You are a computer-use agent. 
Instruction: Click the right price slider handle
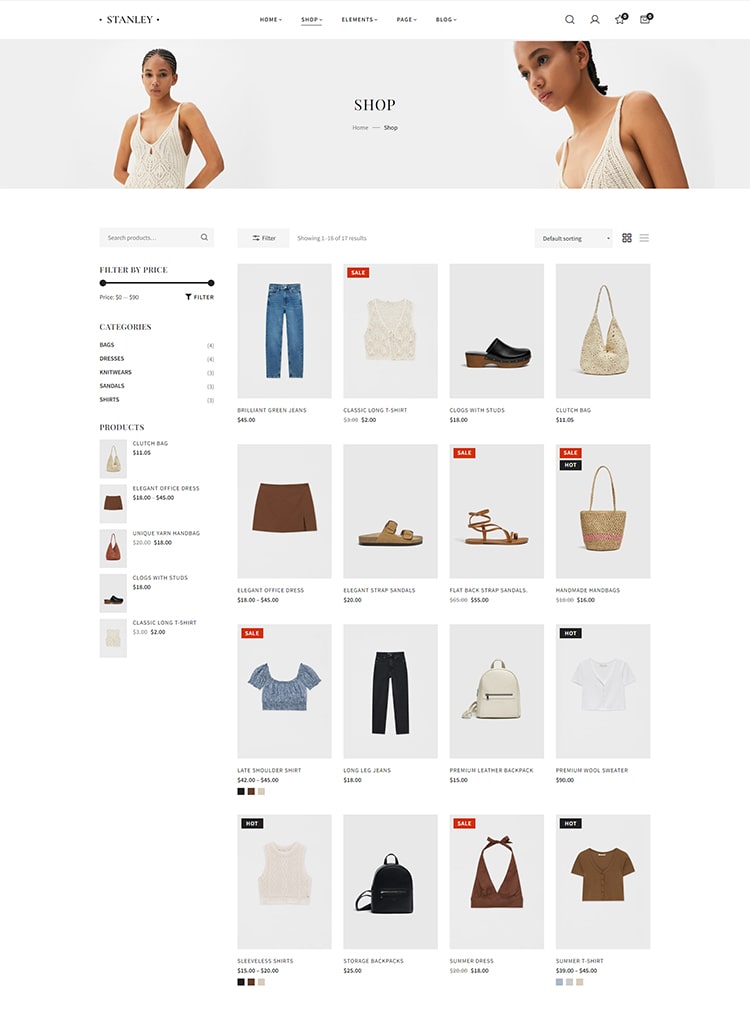click(x=211, y=283)
